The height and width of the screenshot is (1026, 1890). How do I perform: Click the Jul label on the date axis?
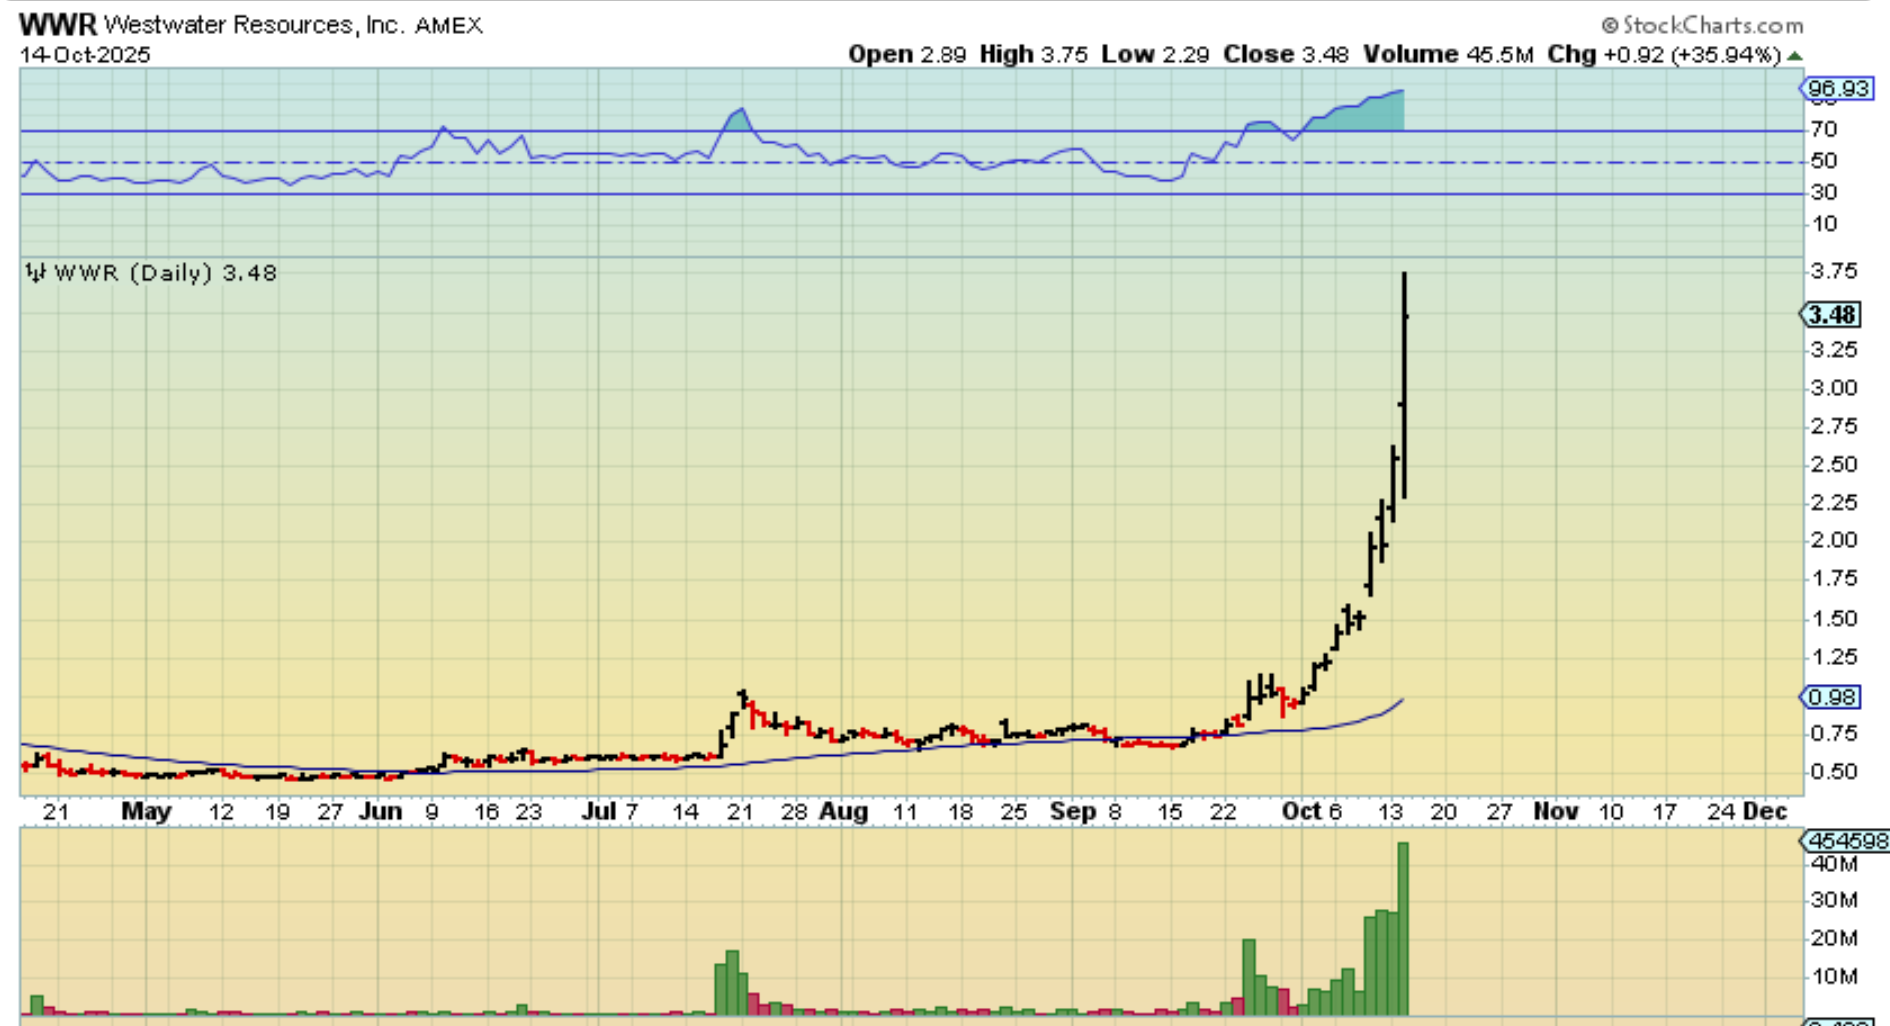tap(598, 811)
